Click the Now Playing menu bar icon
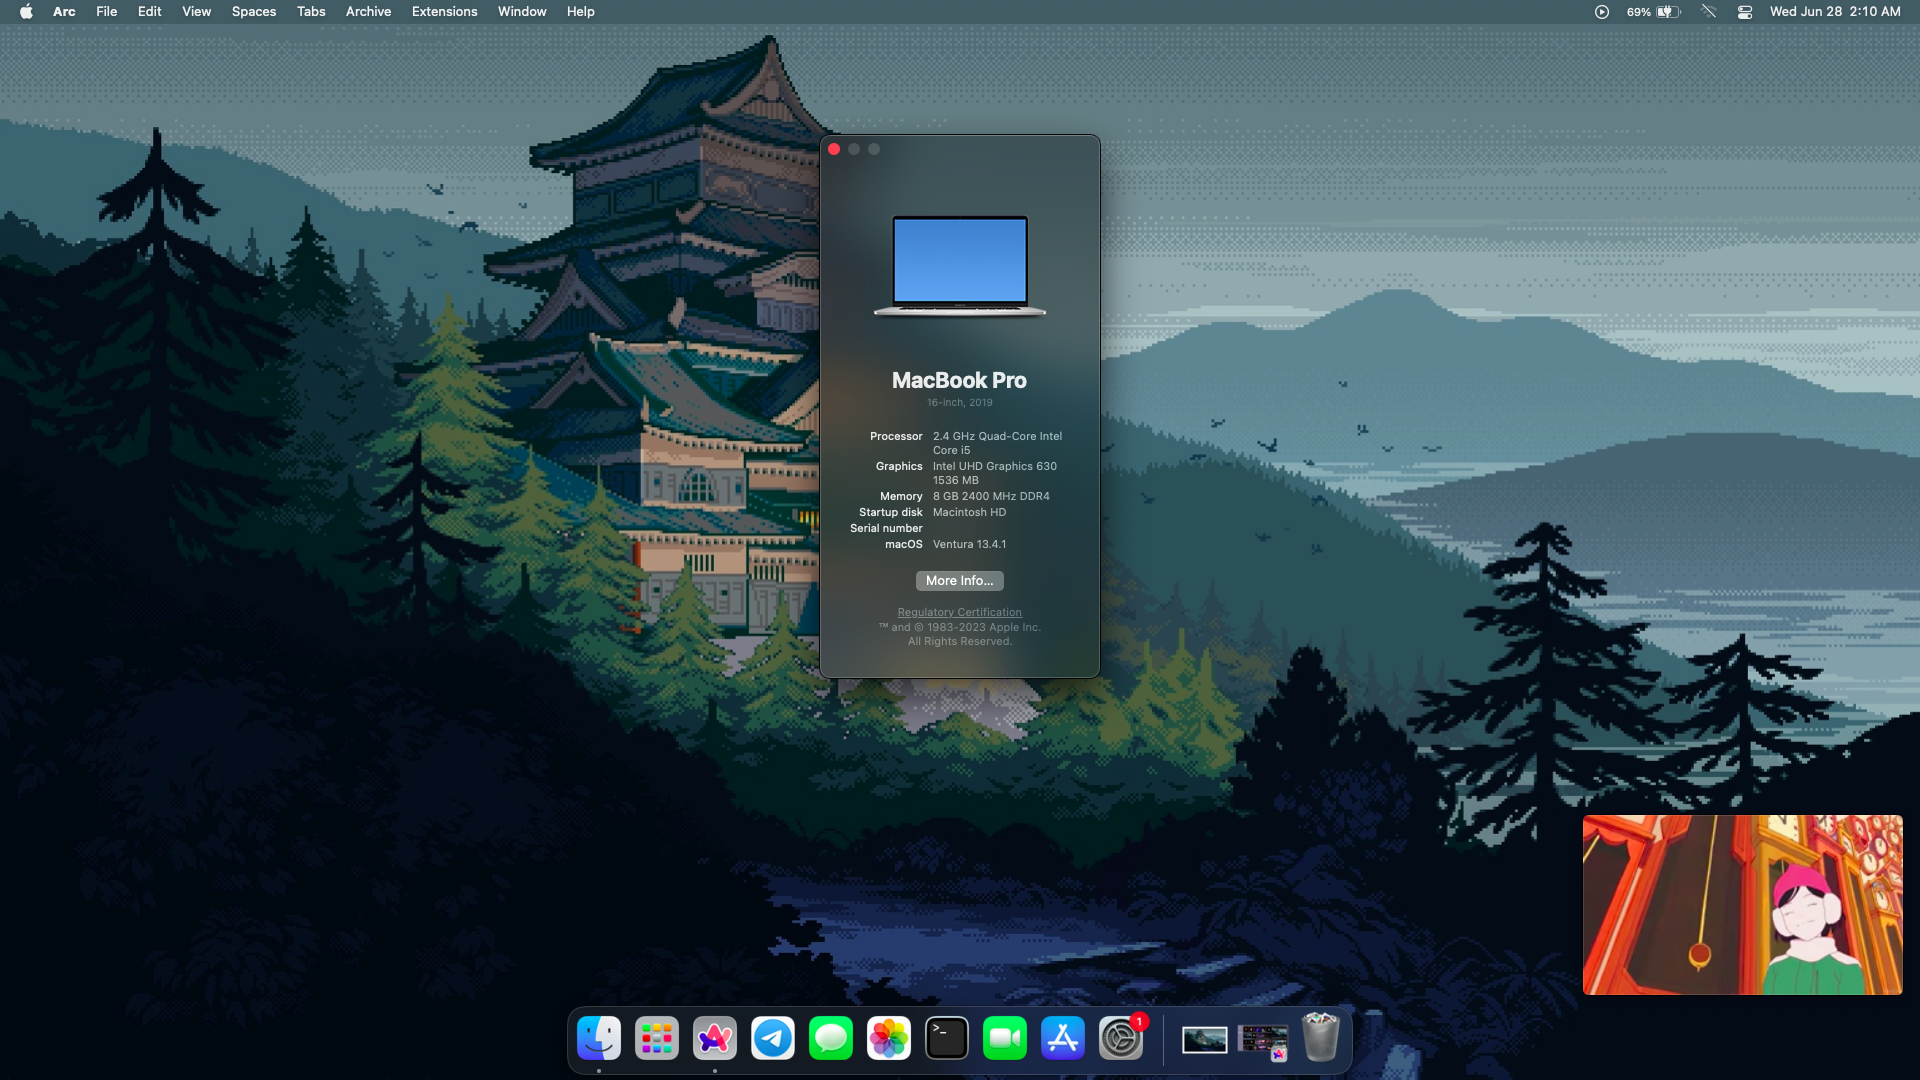 (1602, 12)
